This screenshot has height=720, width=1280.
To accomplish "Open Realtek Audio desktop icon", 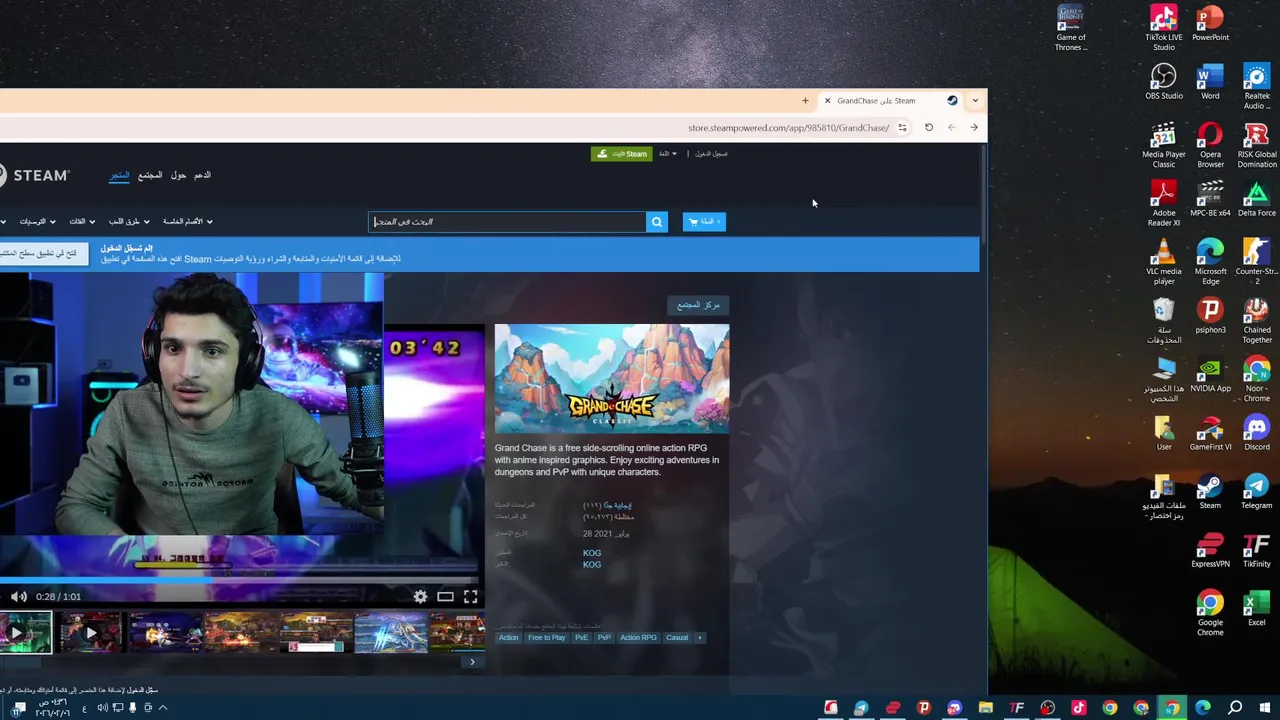I will [x=1257, y=87].
